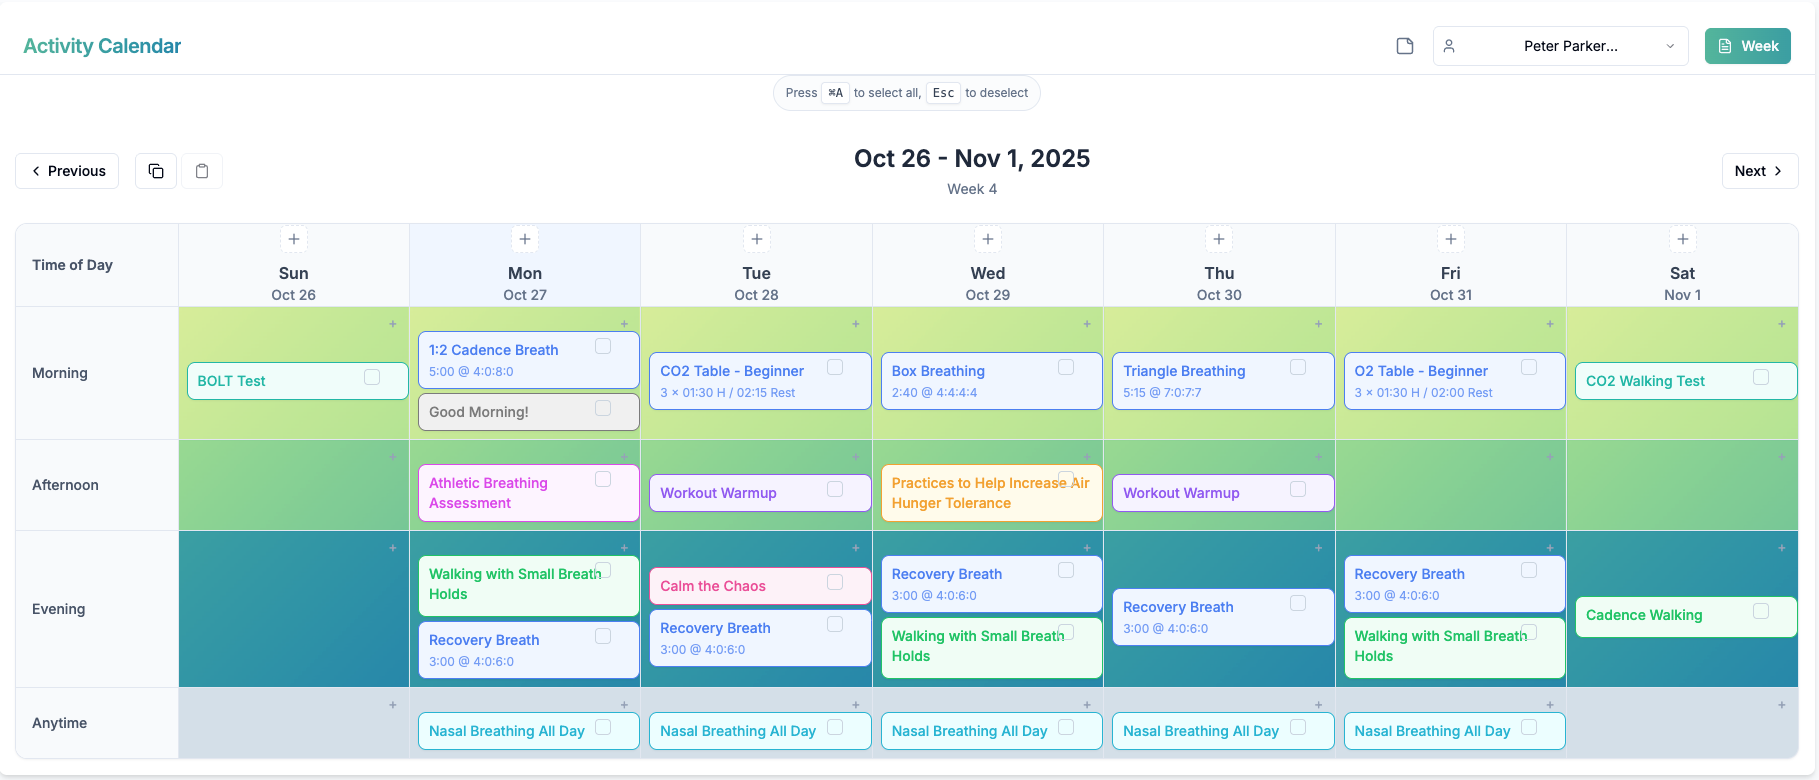Click the plus icon in Thursday Anytime row

coord(1318,703)
